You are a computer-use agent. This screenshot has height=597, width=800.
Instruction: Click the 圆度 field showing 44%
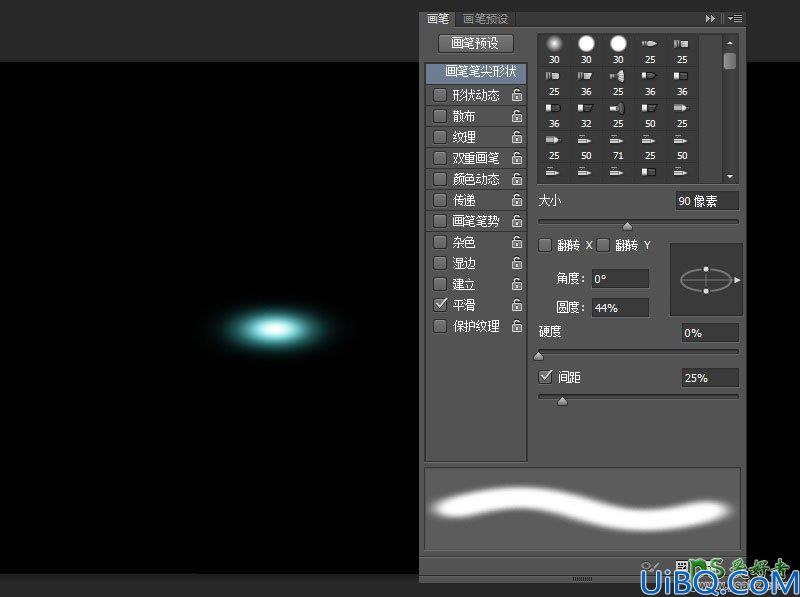pos(620,308)
